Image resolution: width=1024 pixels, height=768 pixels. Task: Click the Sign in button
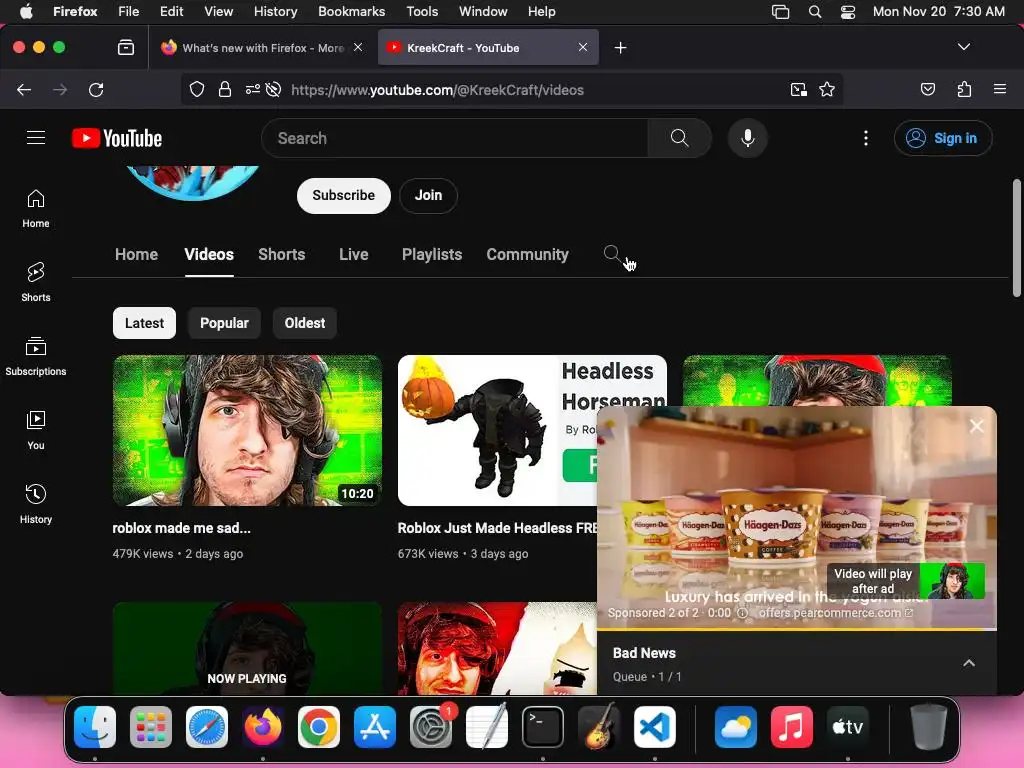(x=943, y=138)
